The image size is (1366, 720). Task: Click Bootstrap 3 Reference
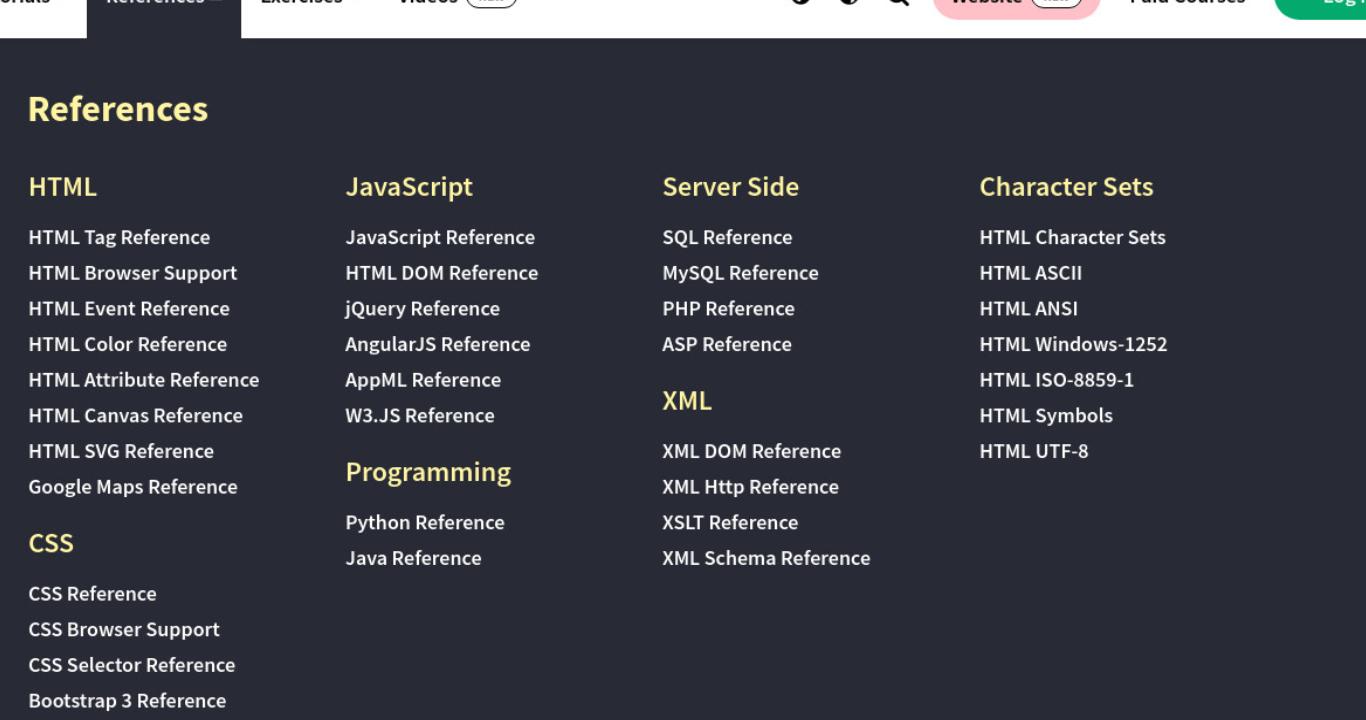click(127, 701)
